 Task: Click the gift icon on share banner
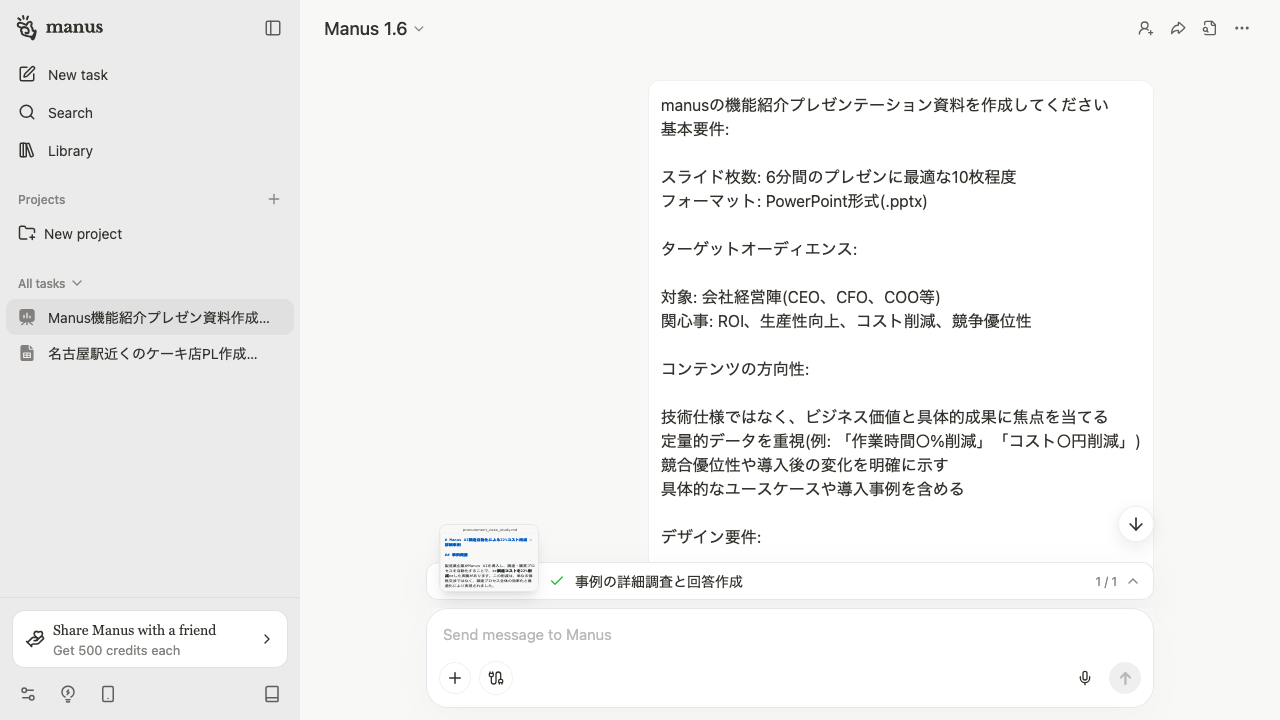pyautogui.click(x=35, y=639)
